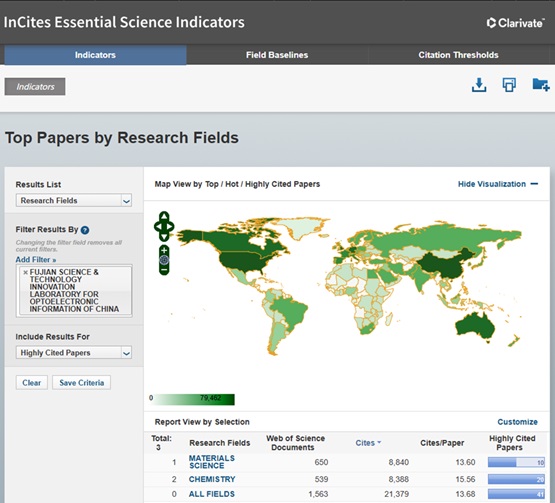Click the 15.56 cites per paper value
This screenshot has width=555, height=503.
coord(465,479)
